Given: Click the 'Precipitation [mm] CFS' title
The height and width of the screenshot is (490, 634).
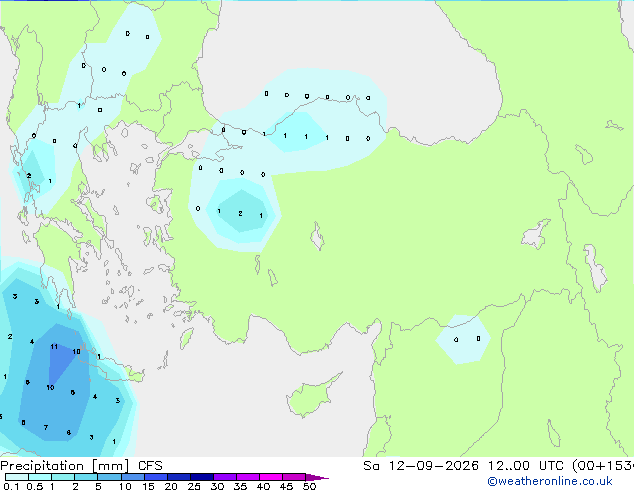Looking at the screenshot, I should [81, 466].
